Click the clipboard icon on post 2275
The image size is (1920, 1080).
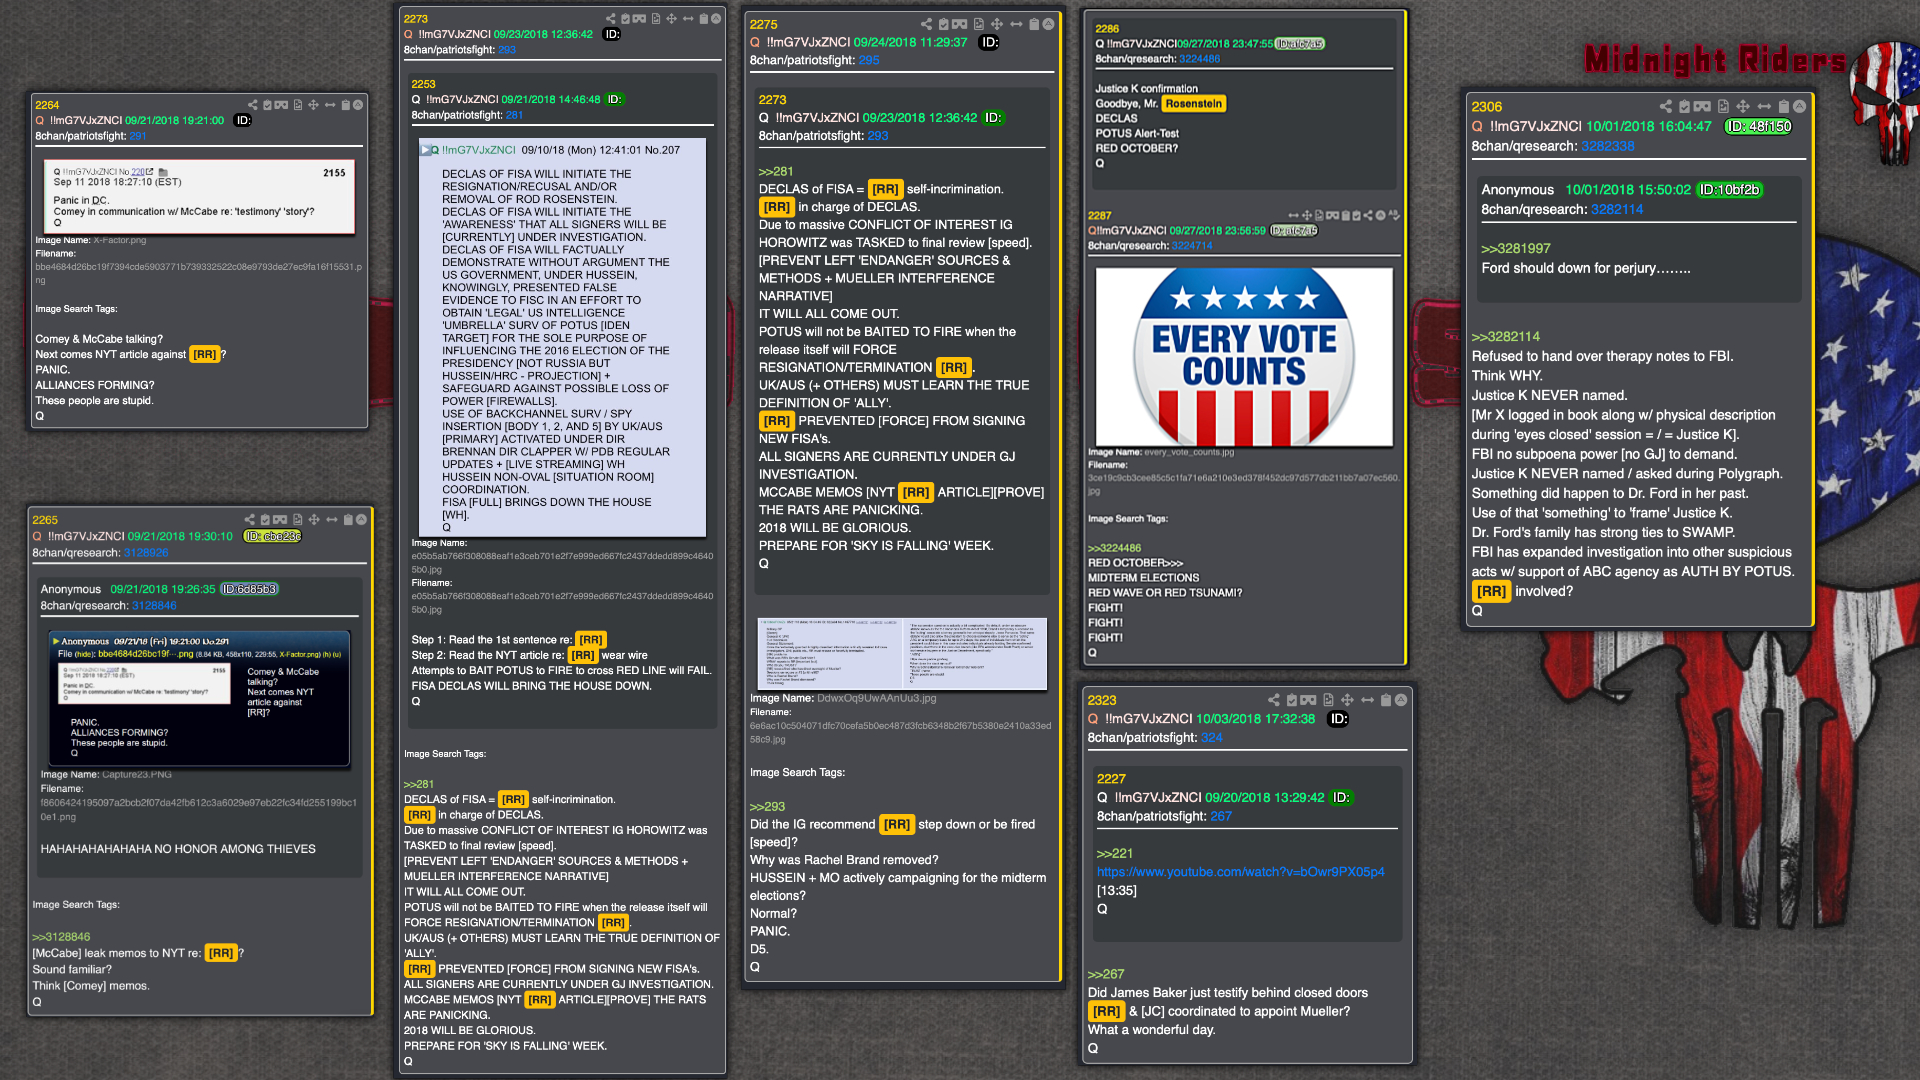click(1034, 24)
